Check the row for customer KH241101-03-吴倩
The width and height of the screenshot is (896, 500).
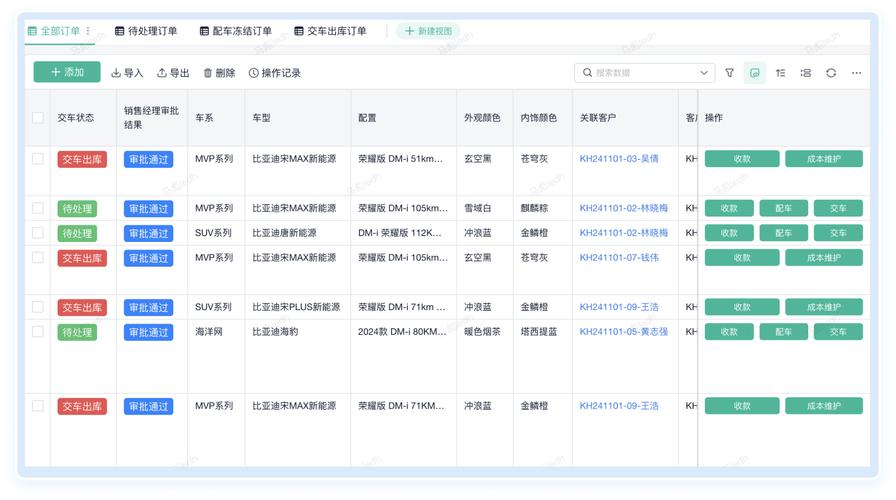[38, 159]
